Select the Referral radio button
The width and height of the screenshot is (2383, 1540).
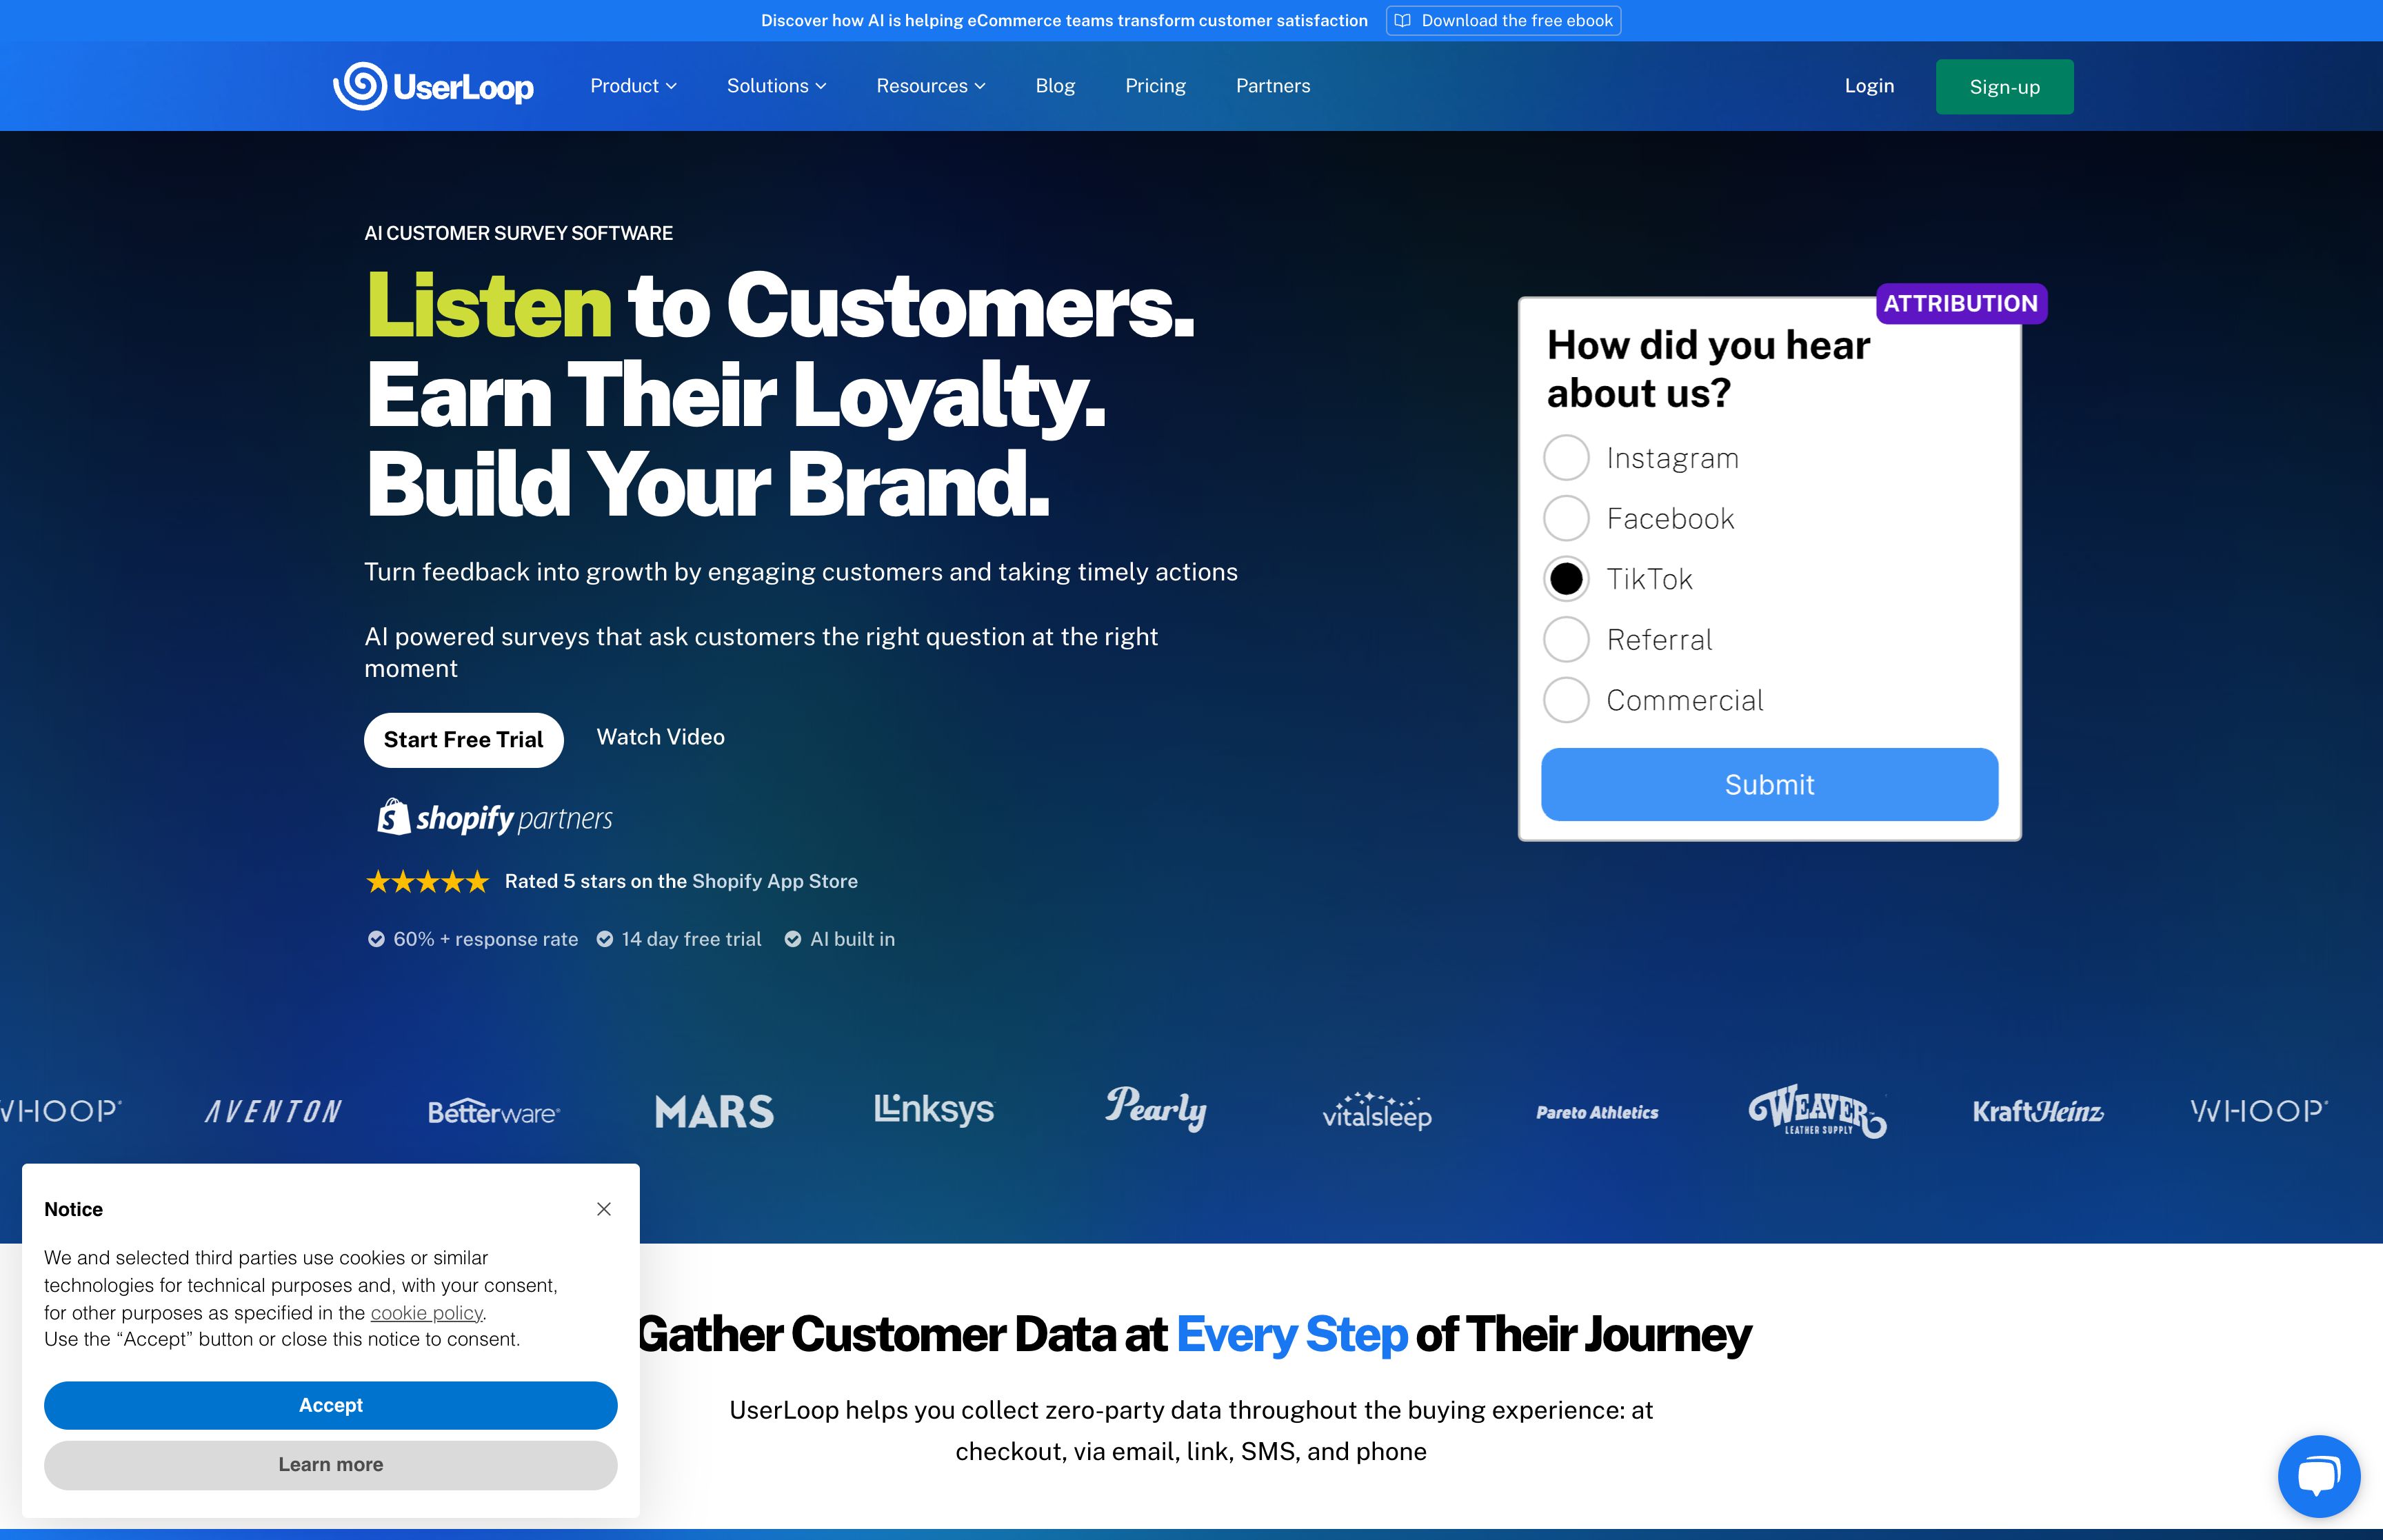1567,639
